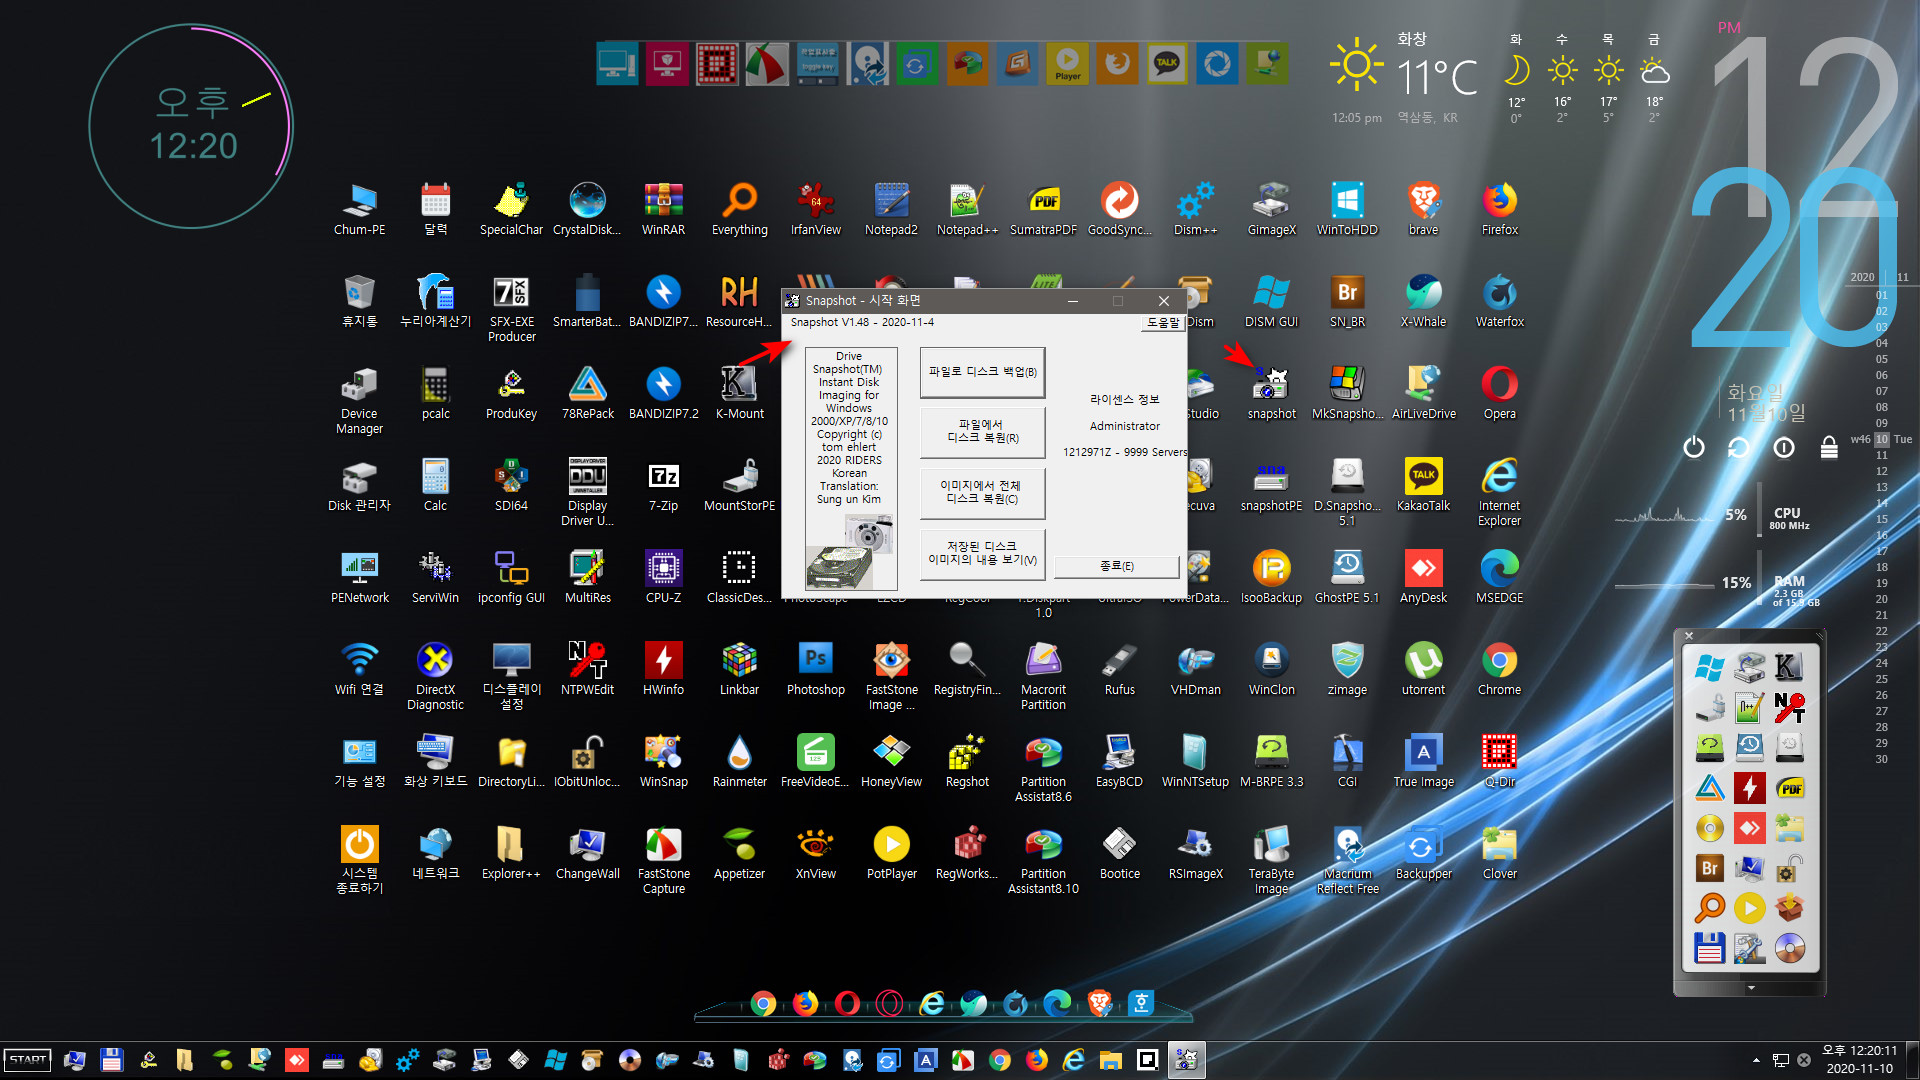Open the Macrium Reflect Free desktop icon
1920x1080 pixels.
tap(1347, 860)
